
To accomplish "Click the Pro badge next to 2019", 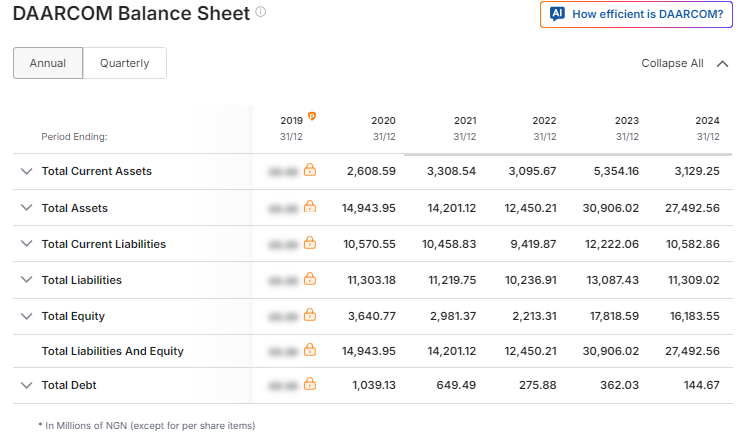I will [312, 116].
